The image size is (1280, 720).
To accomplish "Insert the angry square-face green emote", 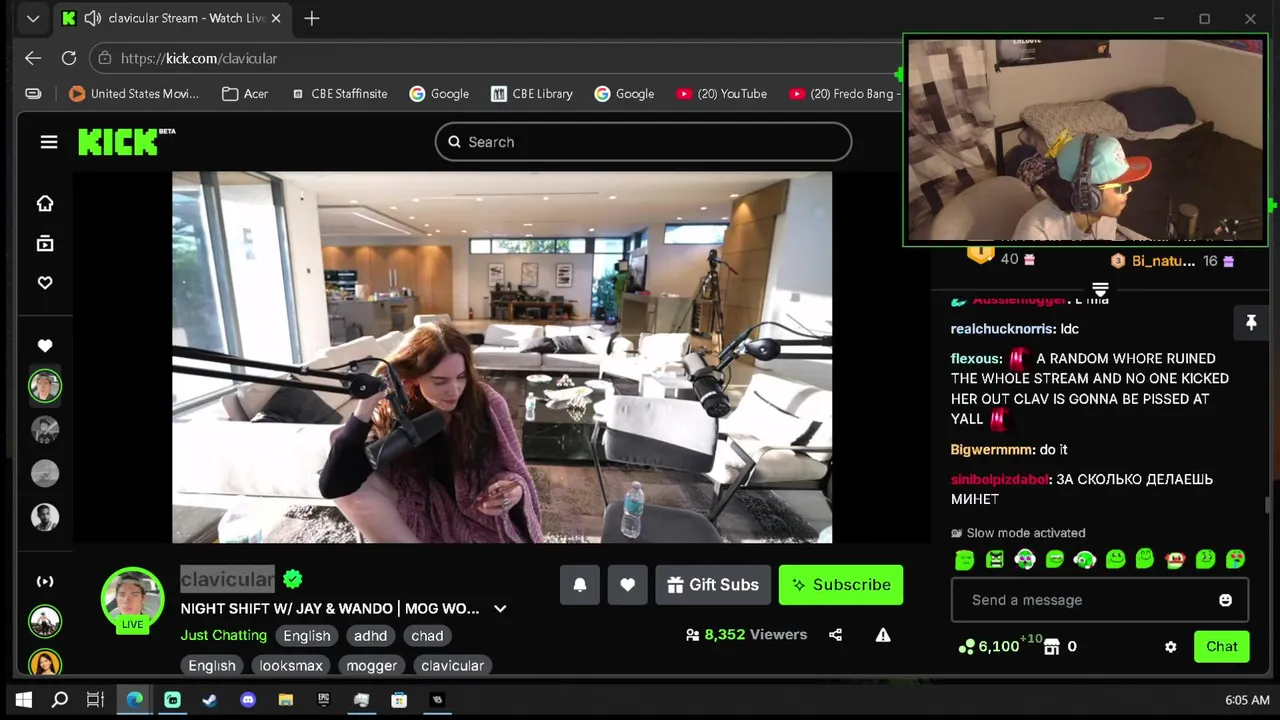I will [x=994, y=560].
